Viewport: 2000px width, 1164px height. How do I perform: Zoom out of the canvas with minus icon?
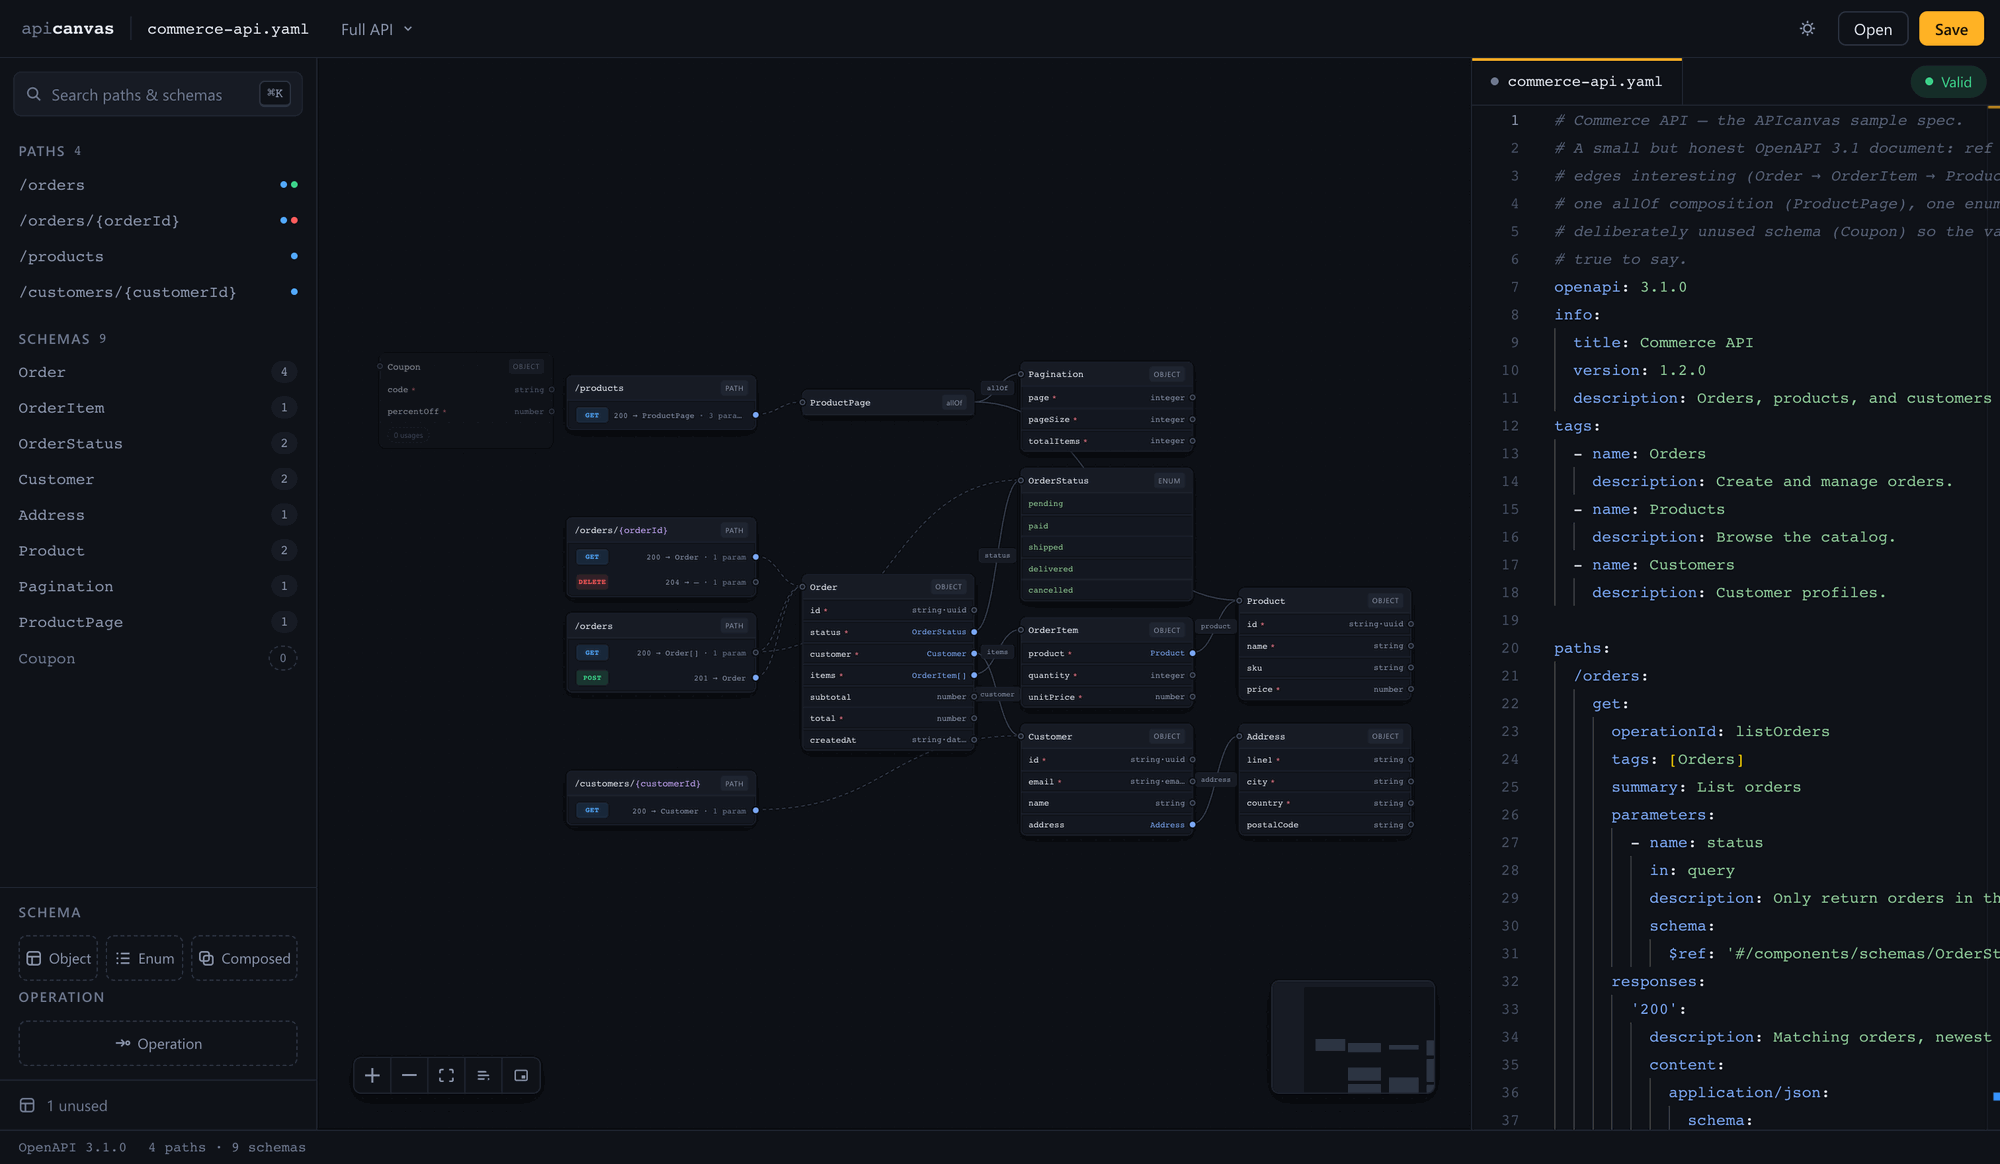click(409, 1075)
